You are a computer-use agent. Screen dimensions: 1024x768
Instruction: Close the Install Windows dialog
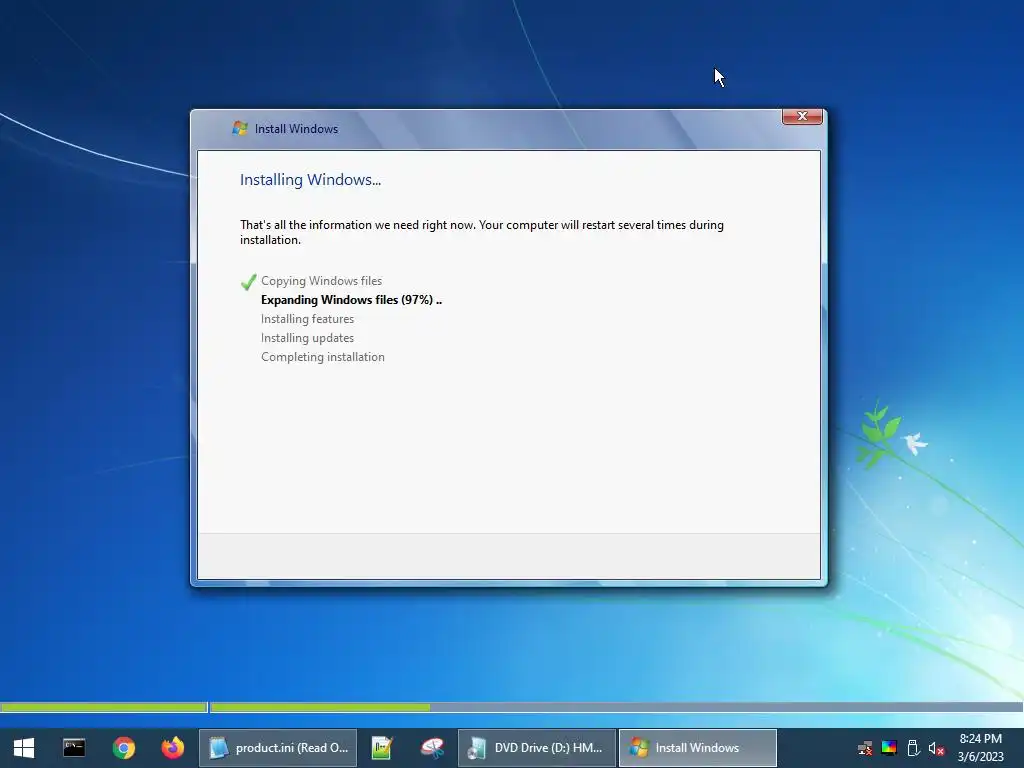click(x=802, y=116)
